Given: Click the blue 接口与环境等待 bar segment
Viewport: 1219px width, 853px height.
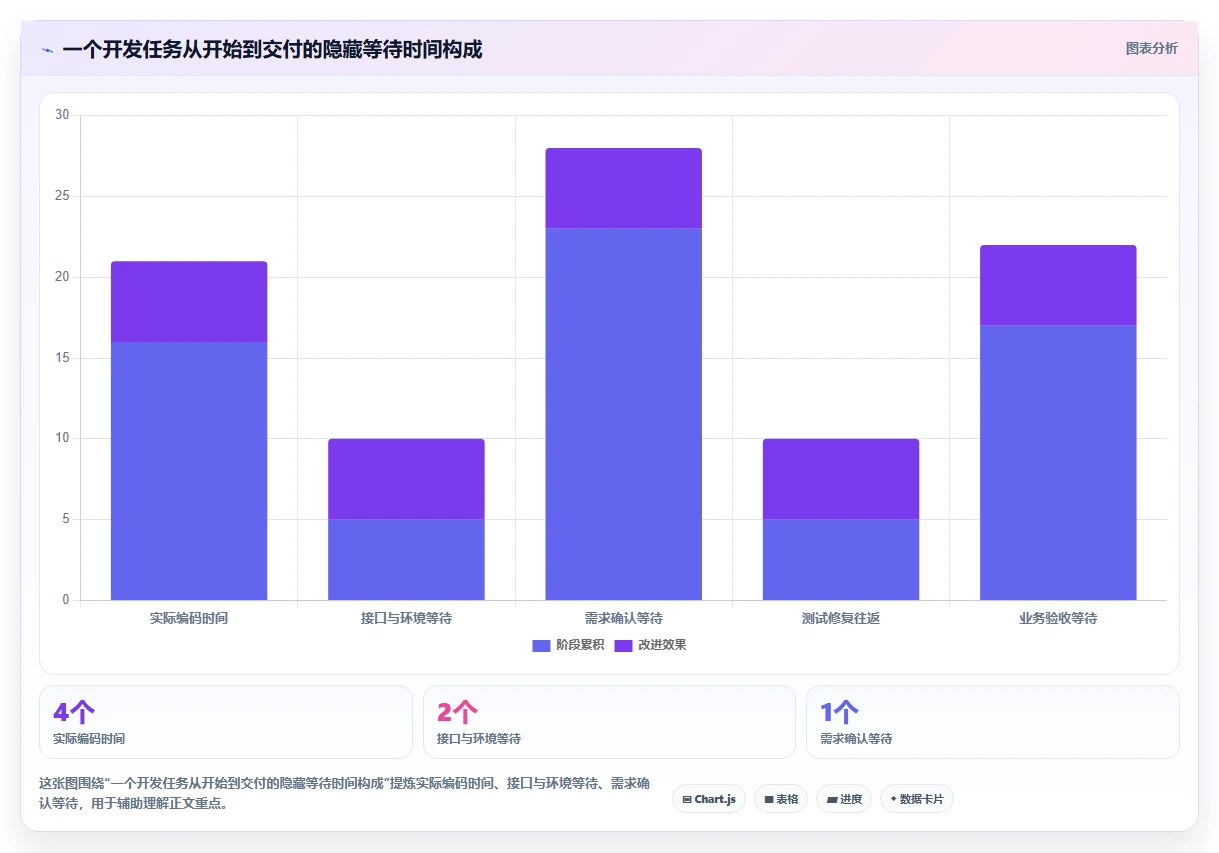Looking at the screenshot, I should pos(406,560).
